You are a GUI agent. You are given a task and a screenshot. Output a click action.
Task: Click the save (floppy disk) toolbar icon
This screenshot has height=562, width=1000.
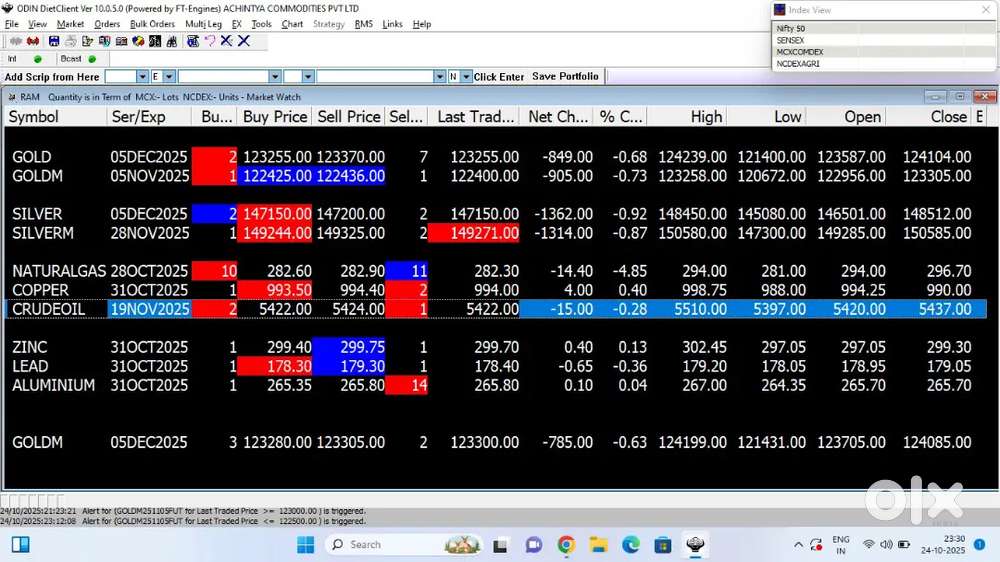54,41
